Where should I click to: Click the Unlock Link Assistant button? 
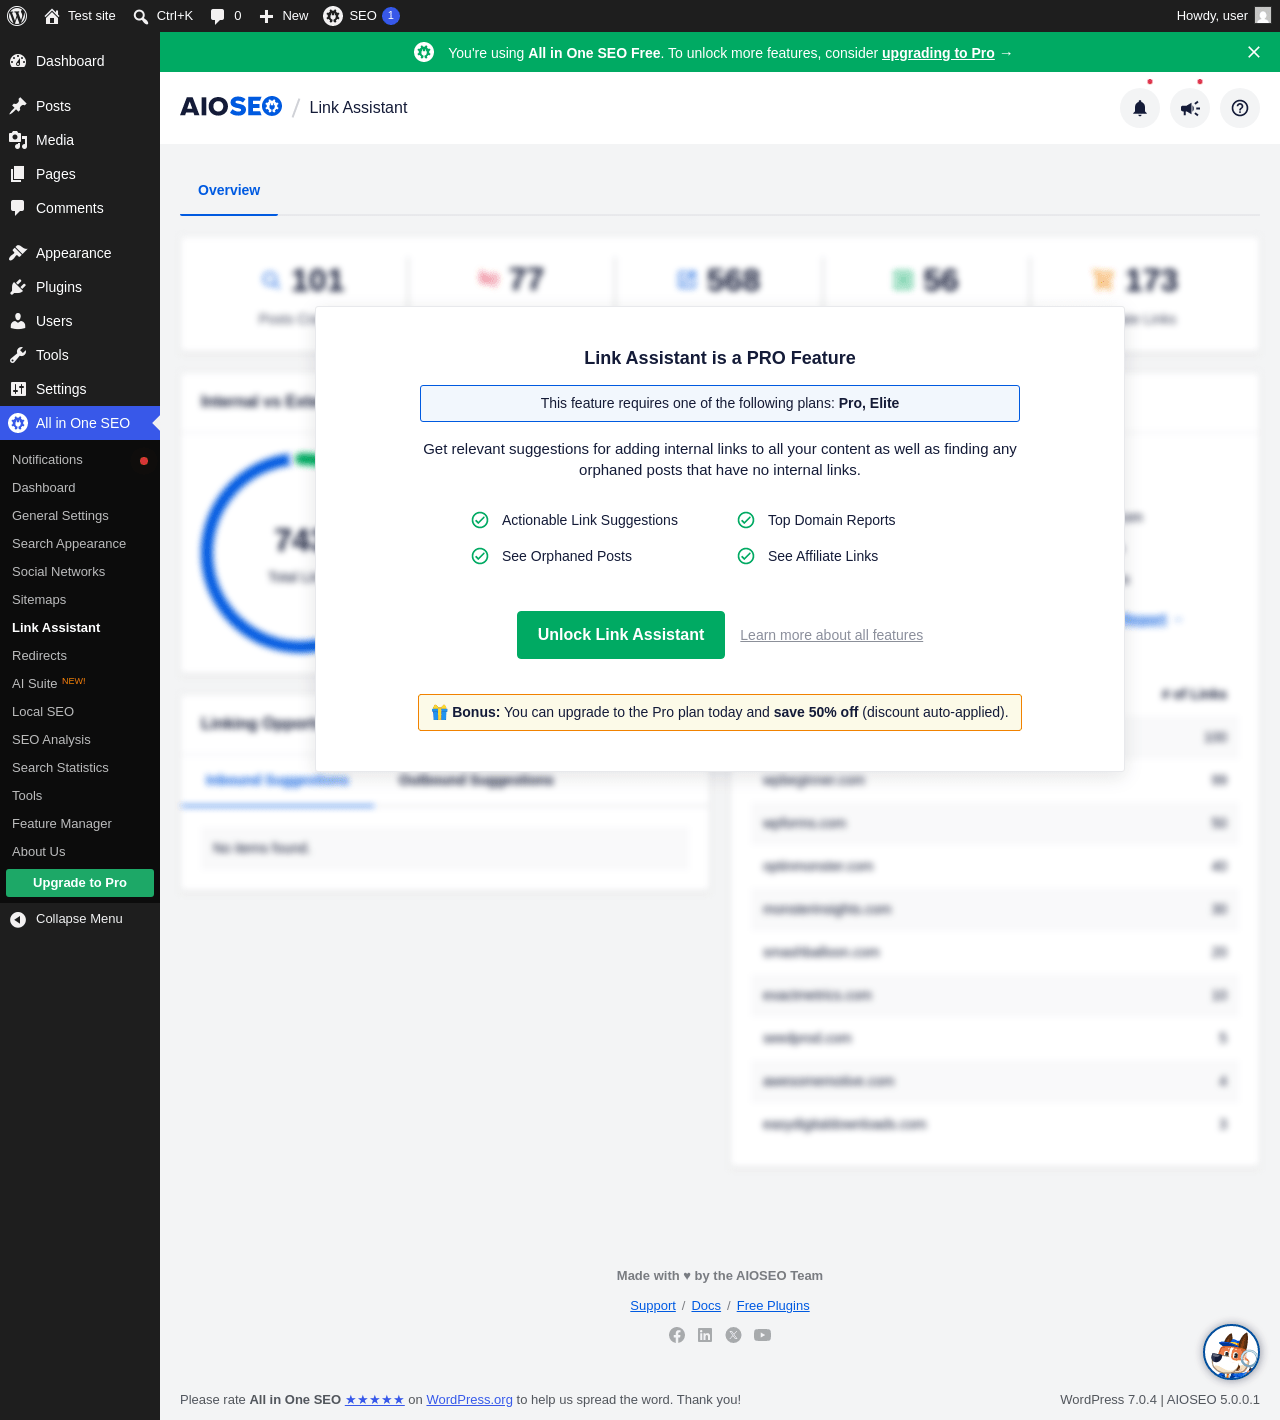click(x=621, y=635)
